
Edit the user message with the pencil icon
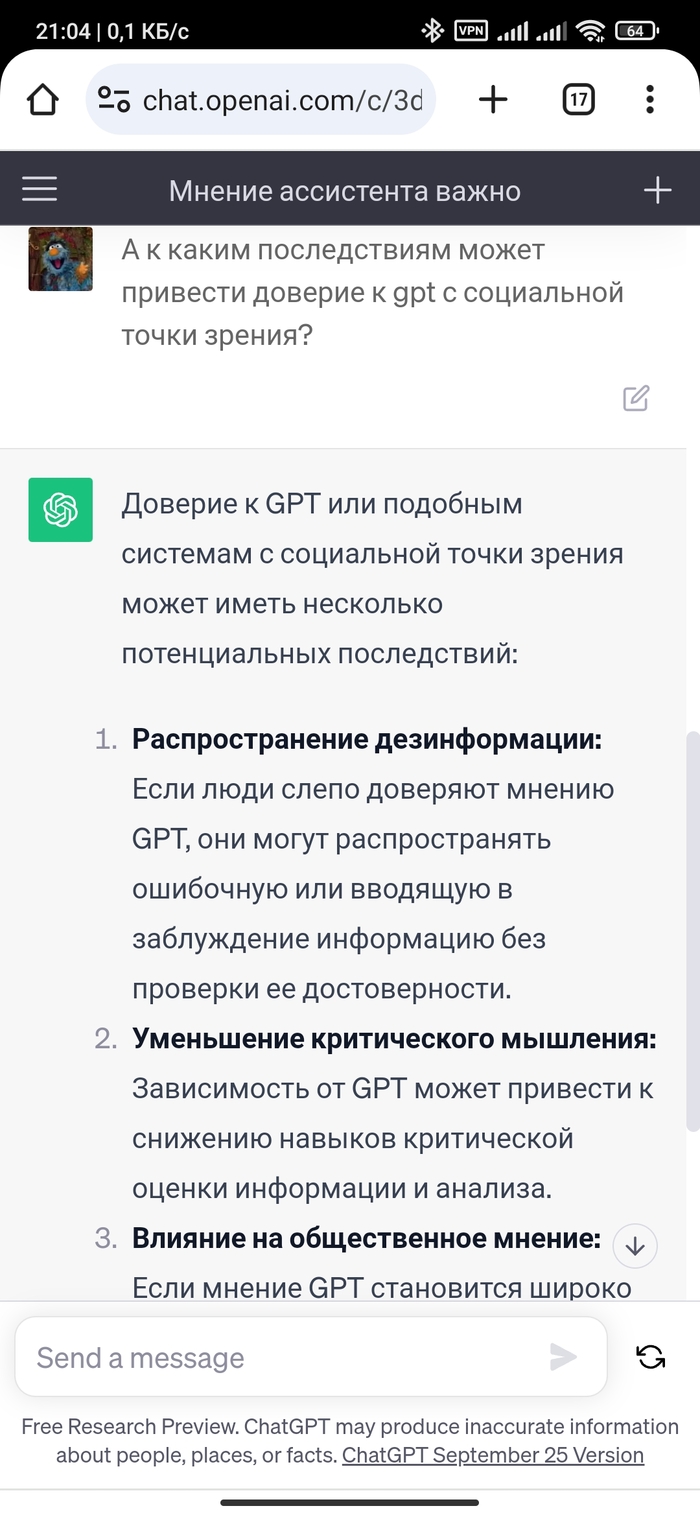(634, 398)
